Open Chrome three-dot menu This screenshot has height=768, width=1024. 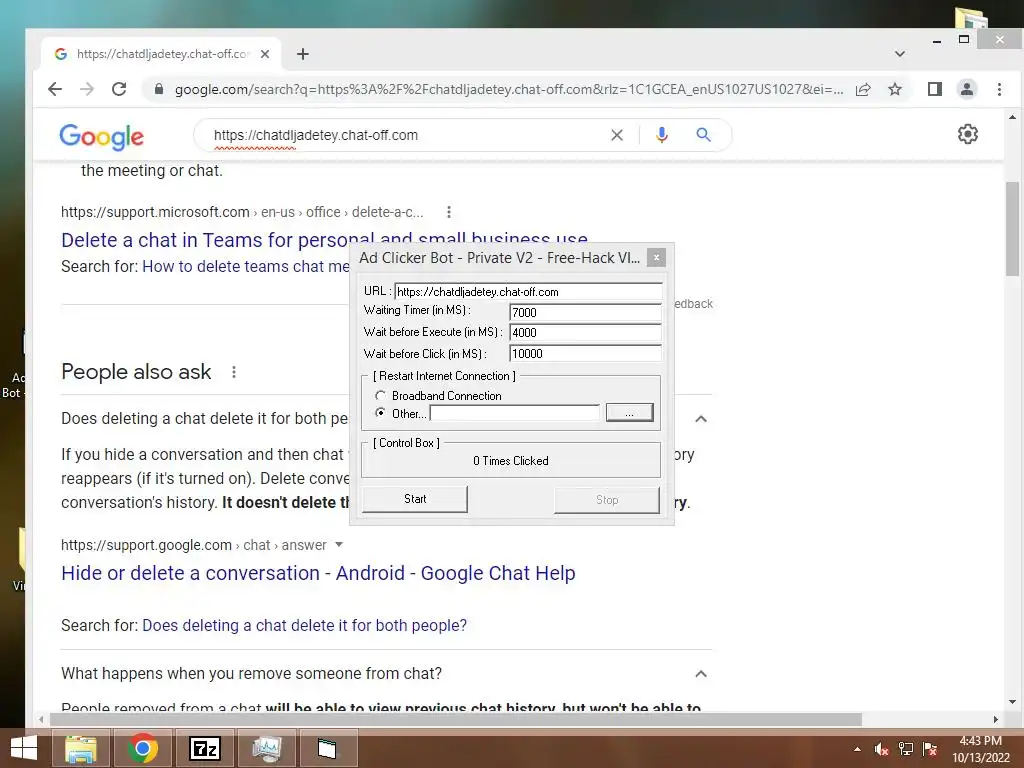pyautogui.click(x=999, y=89)
